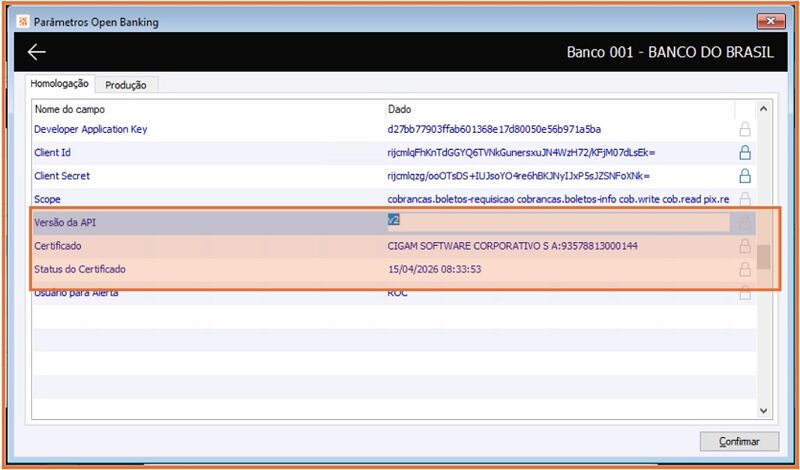800x470 pixels.
Task: Toggle lock icon for Client Secret row
Action: click(x=745, y=176)
